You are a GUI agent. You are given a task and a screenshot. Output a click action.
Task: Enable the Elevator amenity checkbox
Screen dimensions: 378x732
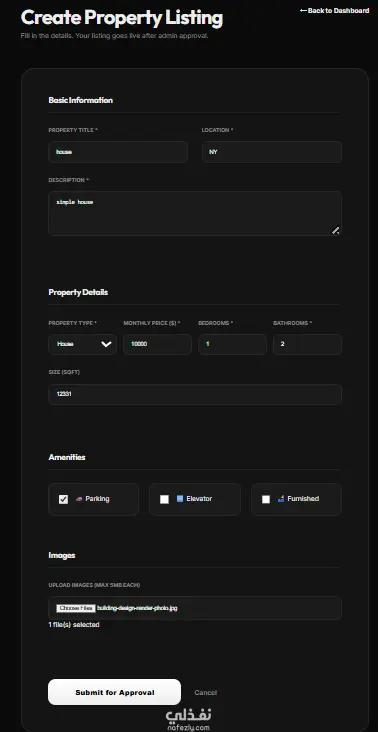(x=164, y=500)
